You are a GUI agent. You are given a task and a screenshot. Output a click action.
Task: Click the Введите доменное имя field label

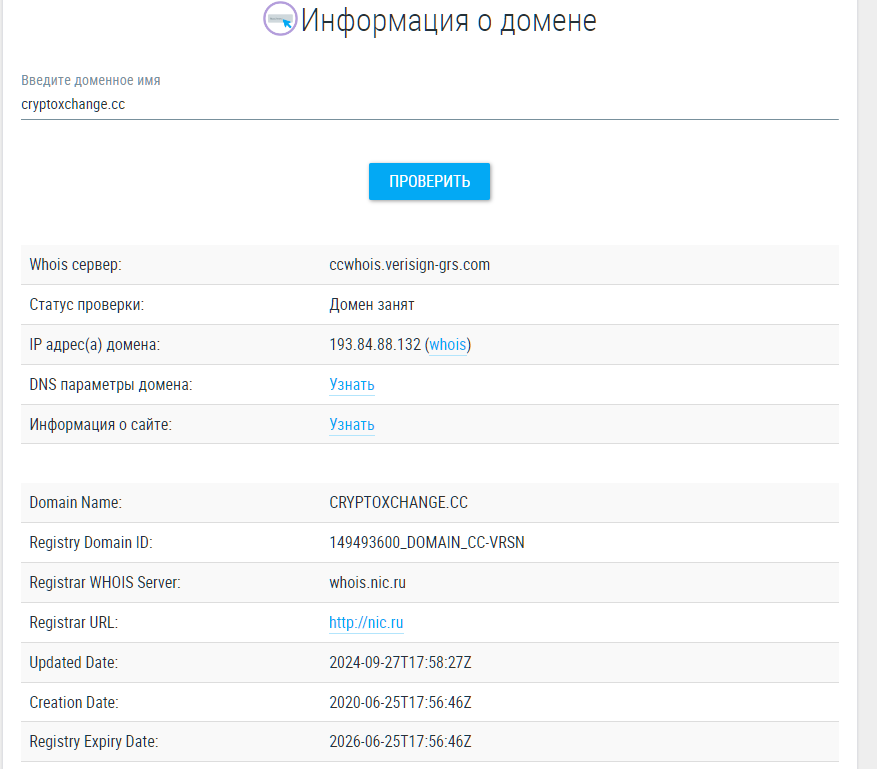(x=91, y=81)
